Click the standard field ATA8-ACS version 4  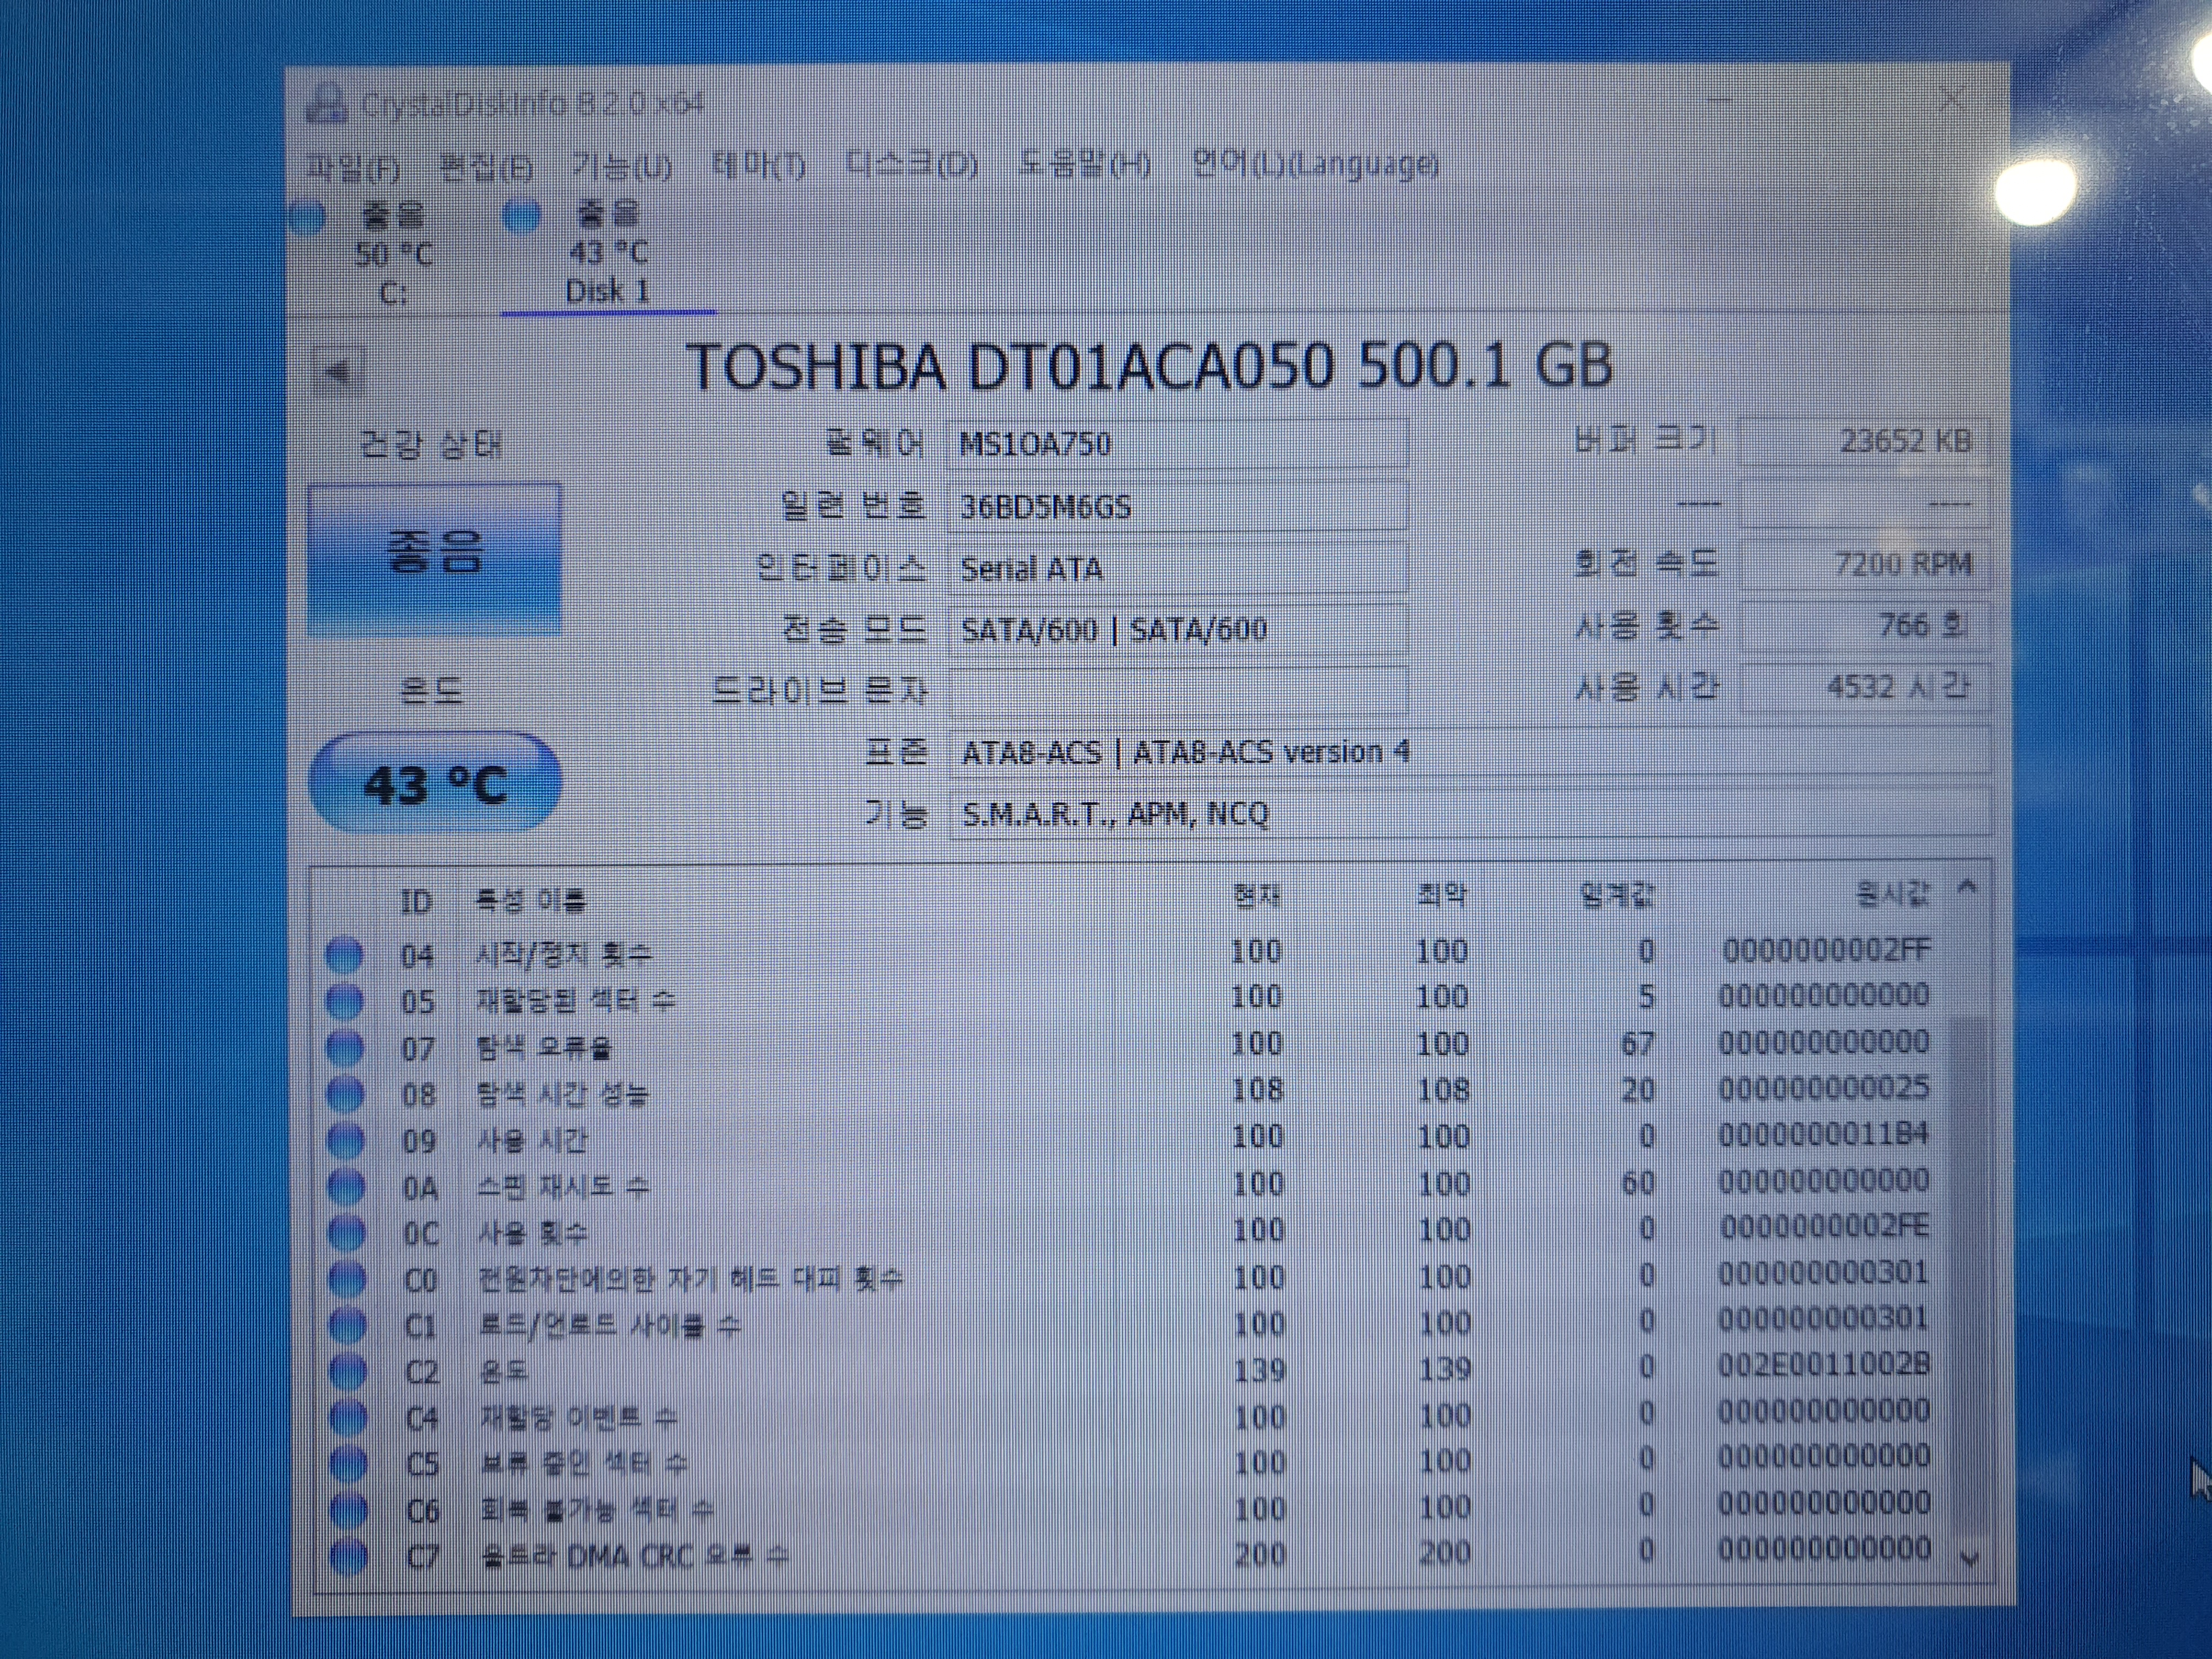tap(1470, 752)
